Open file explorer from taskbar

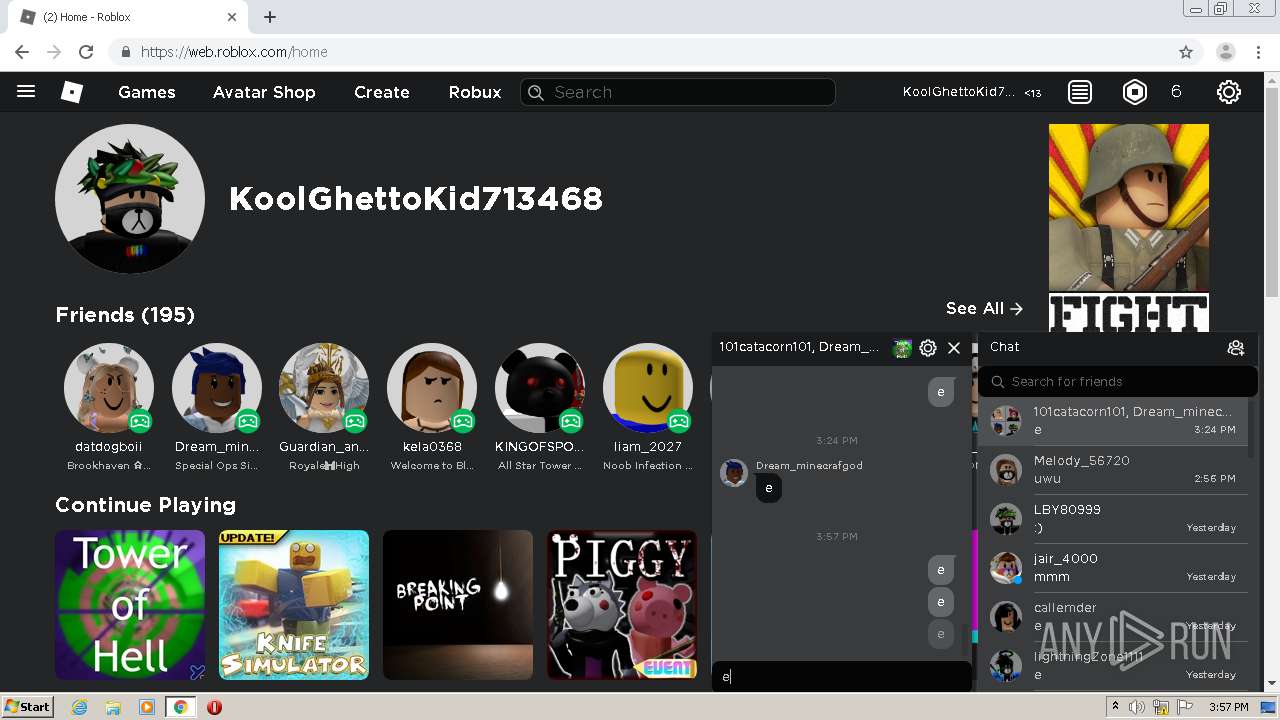point(114,707)
